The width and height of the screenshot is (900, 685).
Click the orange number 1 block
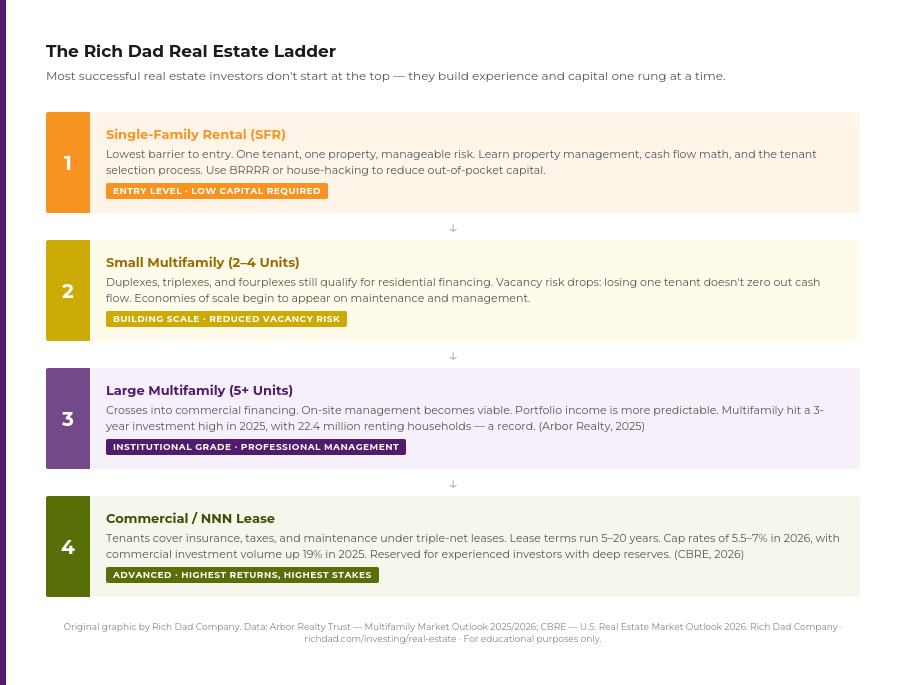[x=68, y=162]
